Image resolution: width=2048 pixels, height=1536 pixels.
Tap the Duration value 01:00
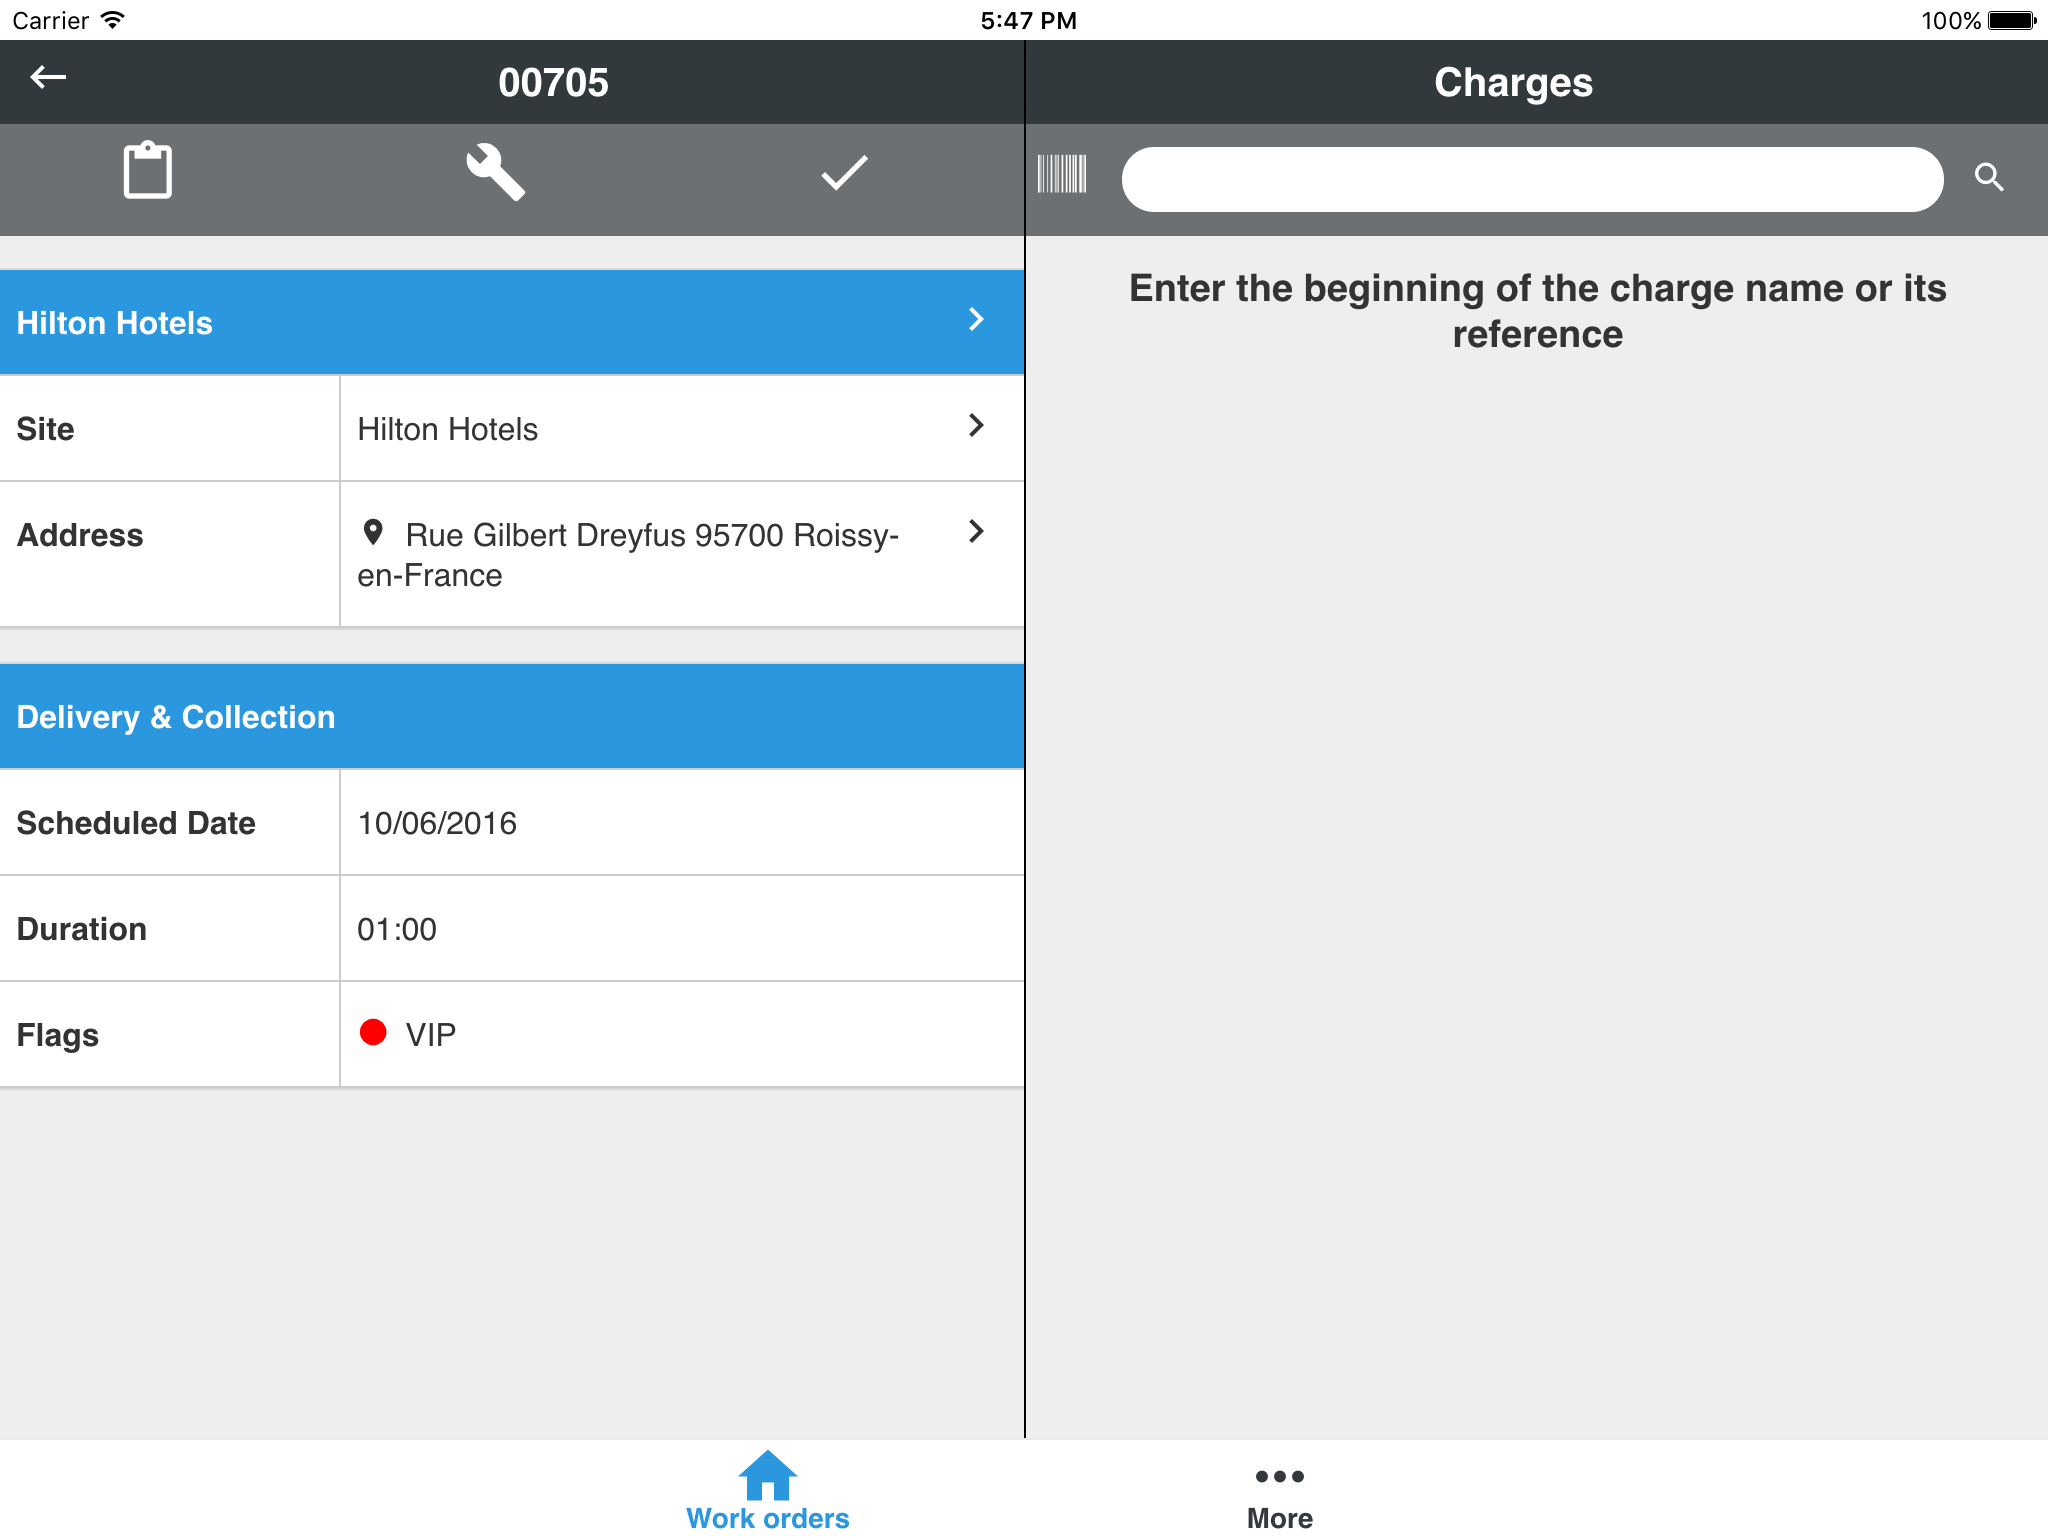click(x=397, y=929)
